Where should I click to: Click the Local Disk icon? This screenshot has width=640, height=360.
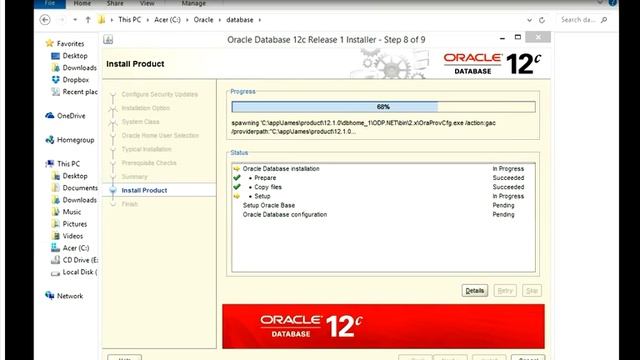[x=56, y=273]
